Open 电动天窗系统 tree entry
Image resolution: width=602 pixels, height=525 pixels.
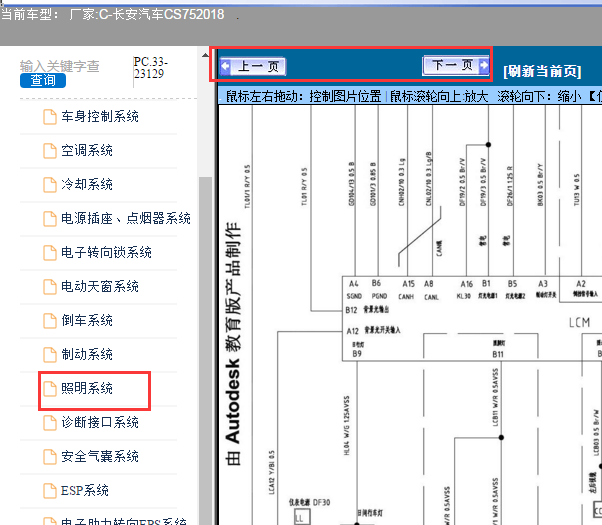99,287
